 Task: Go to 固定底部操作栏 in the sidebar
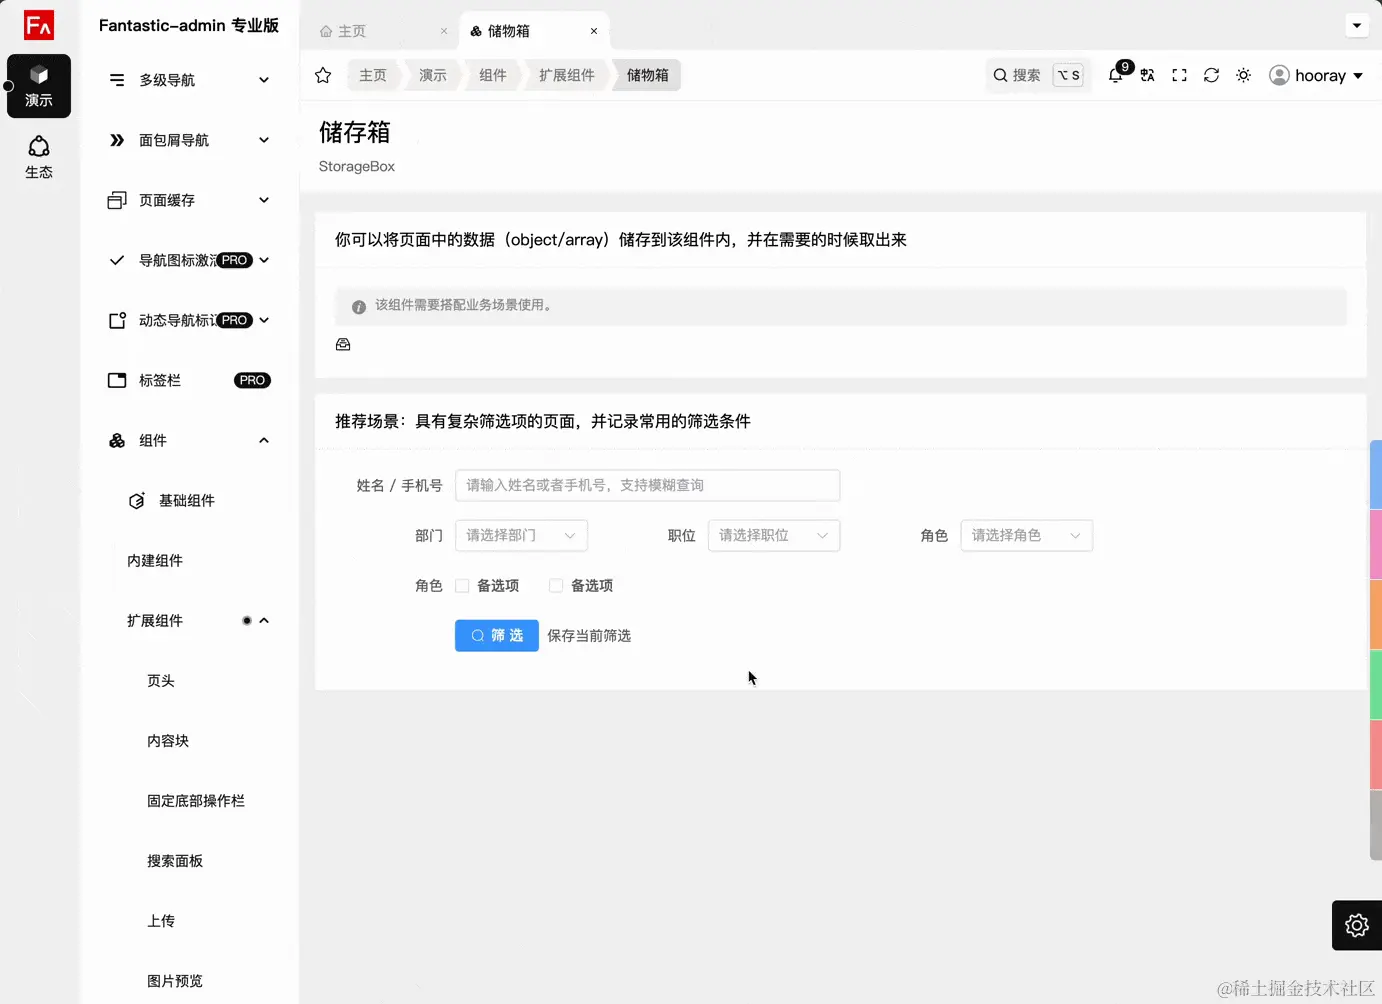(196, 801)
